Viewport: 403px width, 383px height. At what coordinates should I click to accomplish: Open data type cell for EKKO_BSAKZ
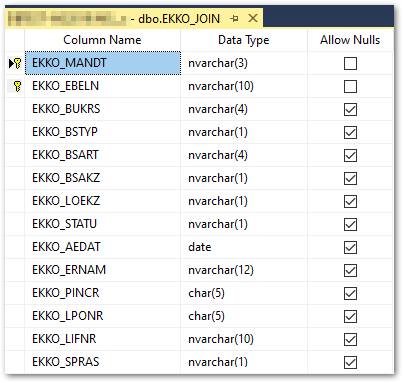point(244,178)
